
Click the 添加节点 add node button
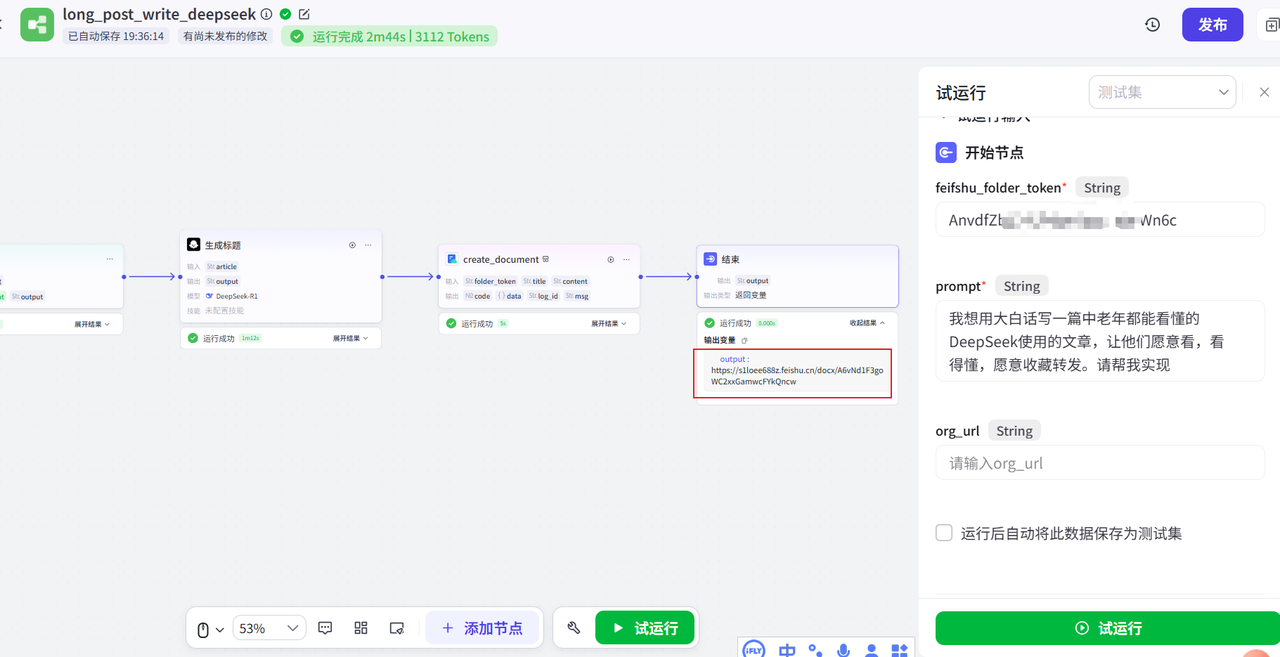click(482, 628)
